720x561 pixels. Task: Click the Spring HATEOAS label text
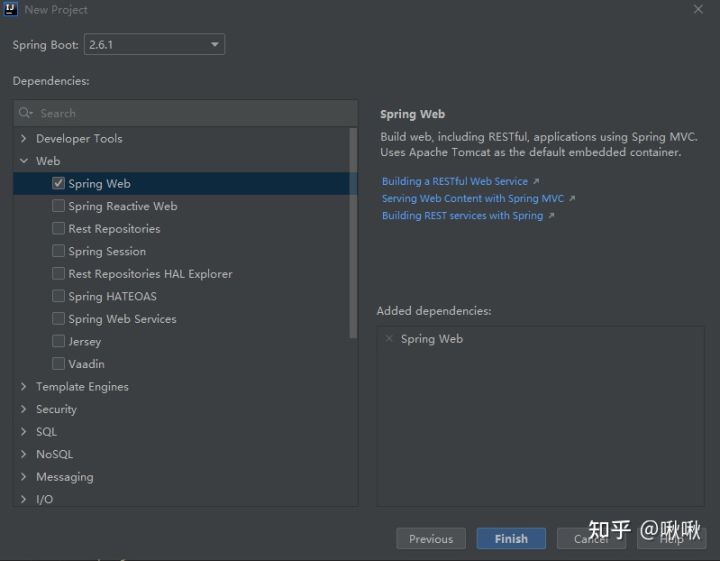pos(112,296)
